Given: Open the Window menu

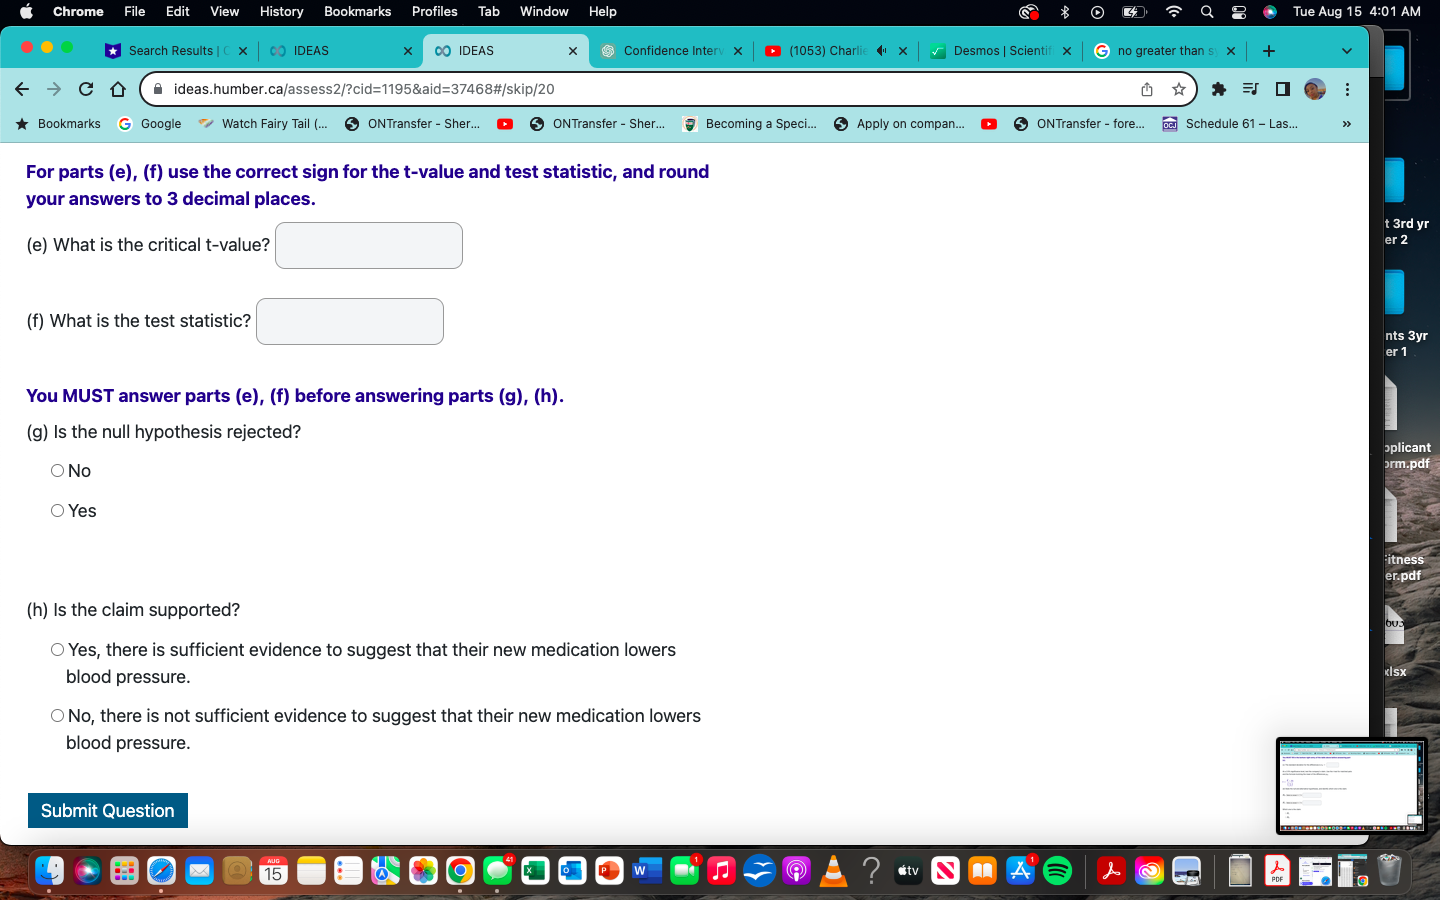Looking at the screenshot, I should (544, 11).
